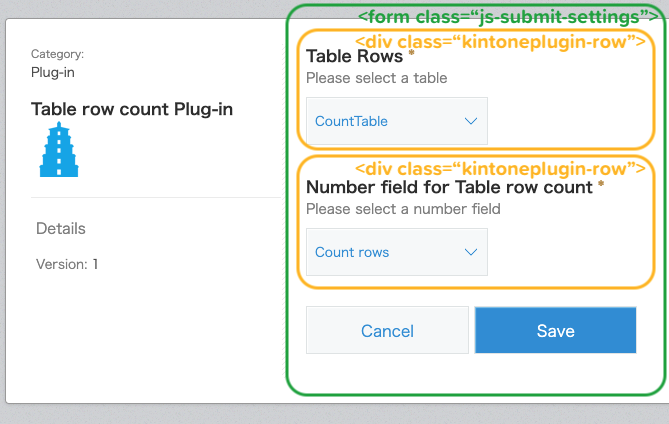The height and width of the screenshot is (424, 669).
Task: Open the Count rows dropdown
Action: tap(396, 252)
